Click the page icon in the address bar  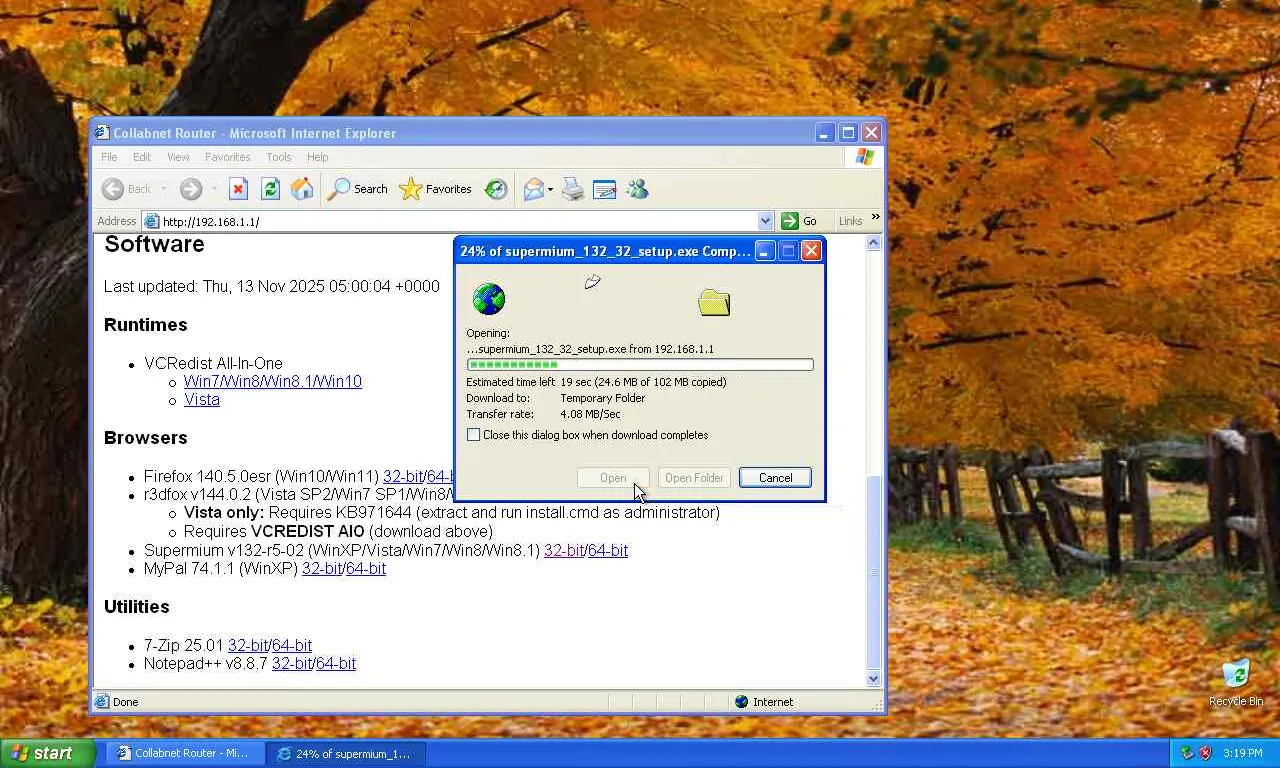(152, 221)
